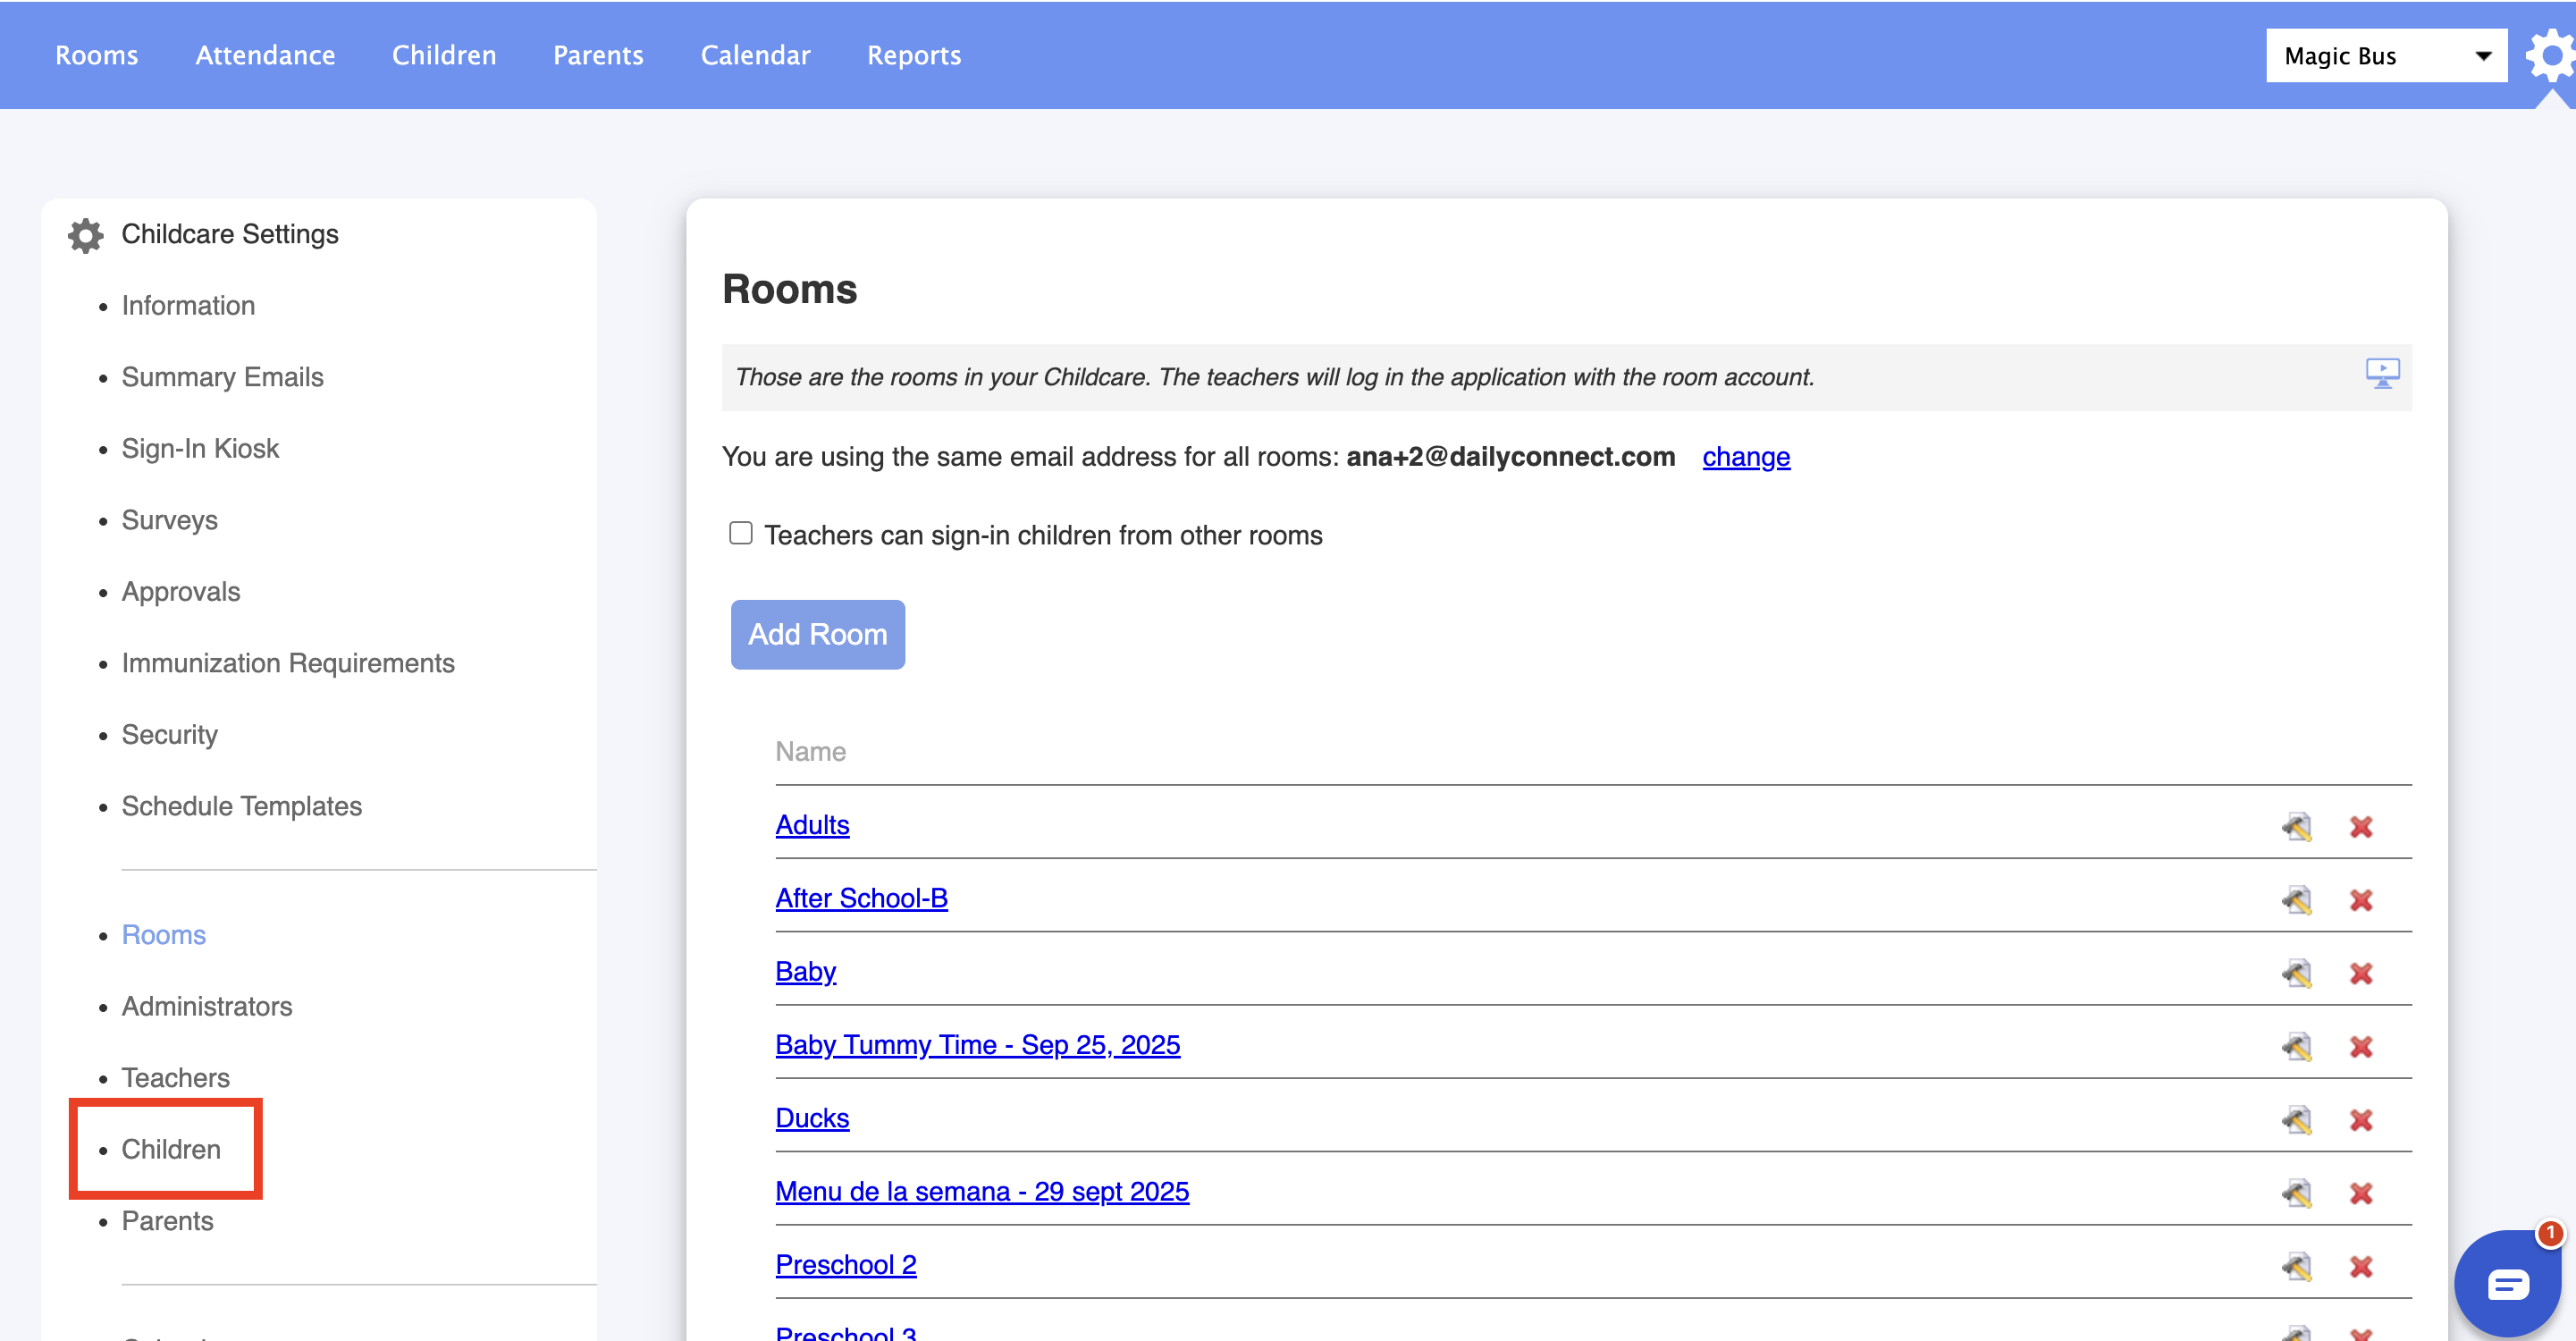Open the Magic Bus center dropdown
This screenshot has height=1341, width=2576.
tap(2385, 56)
